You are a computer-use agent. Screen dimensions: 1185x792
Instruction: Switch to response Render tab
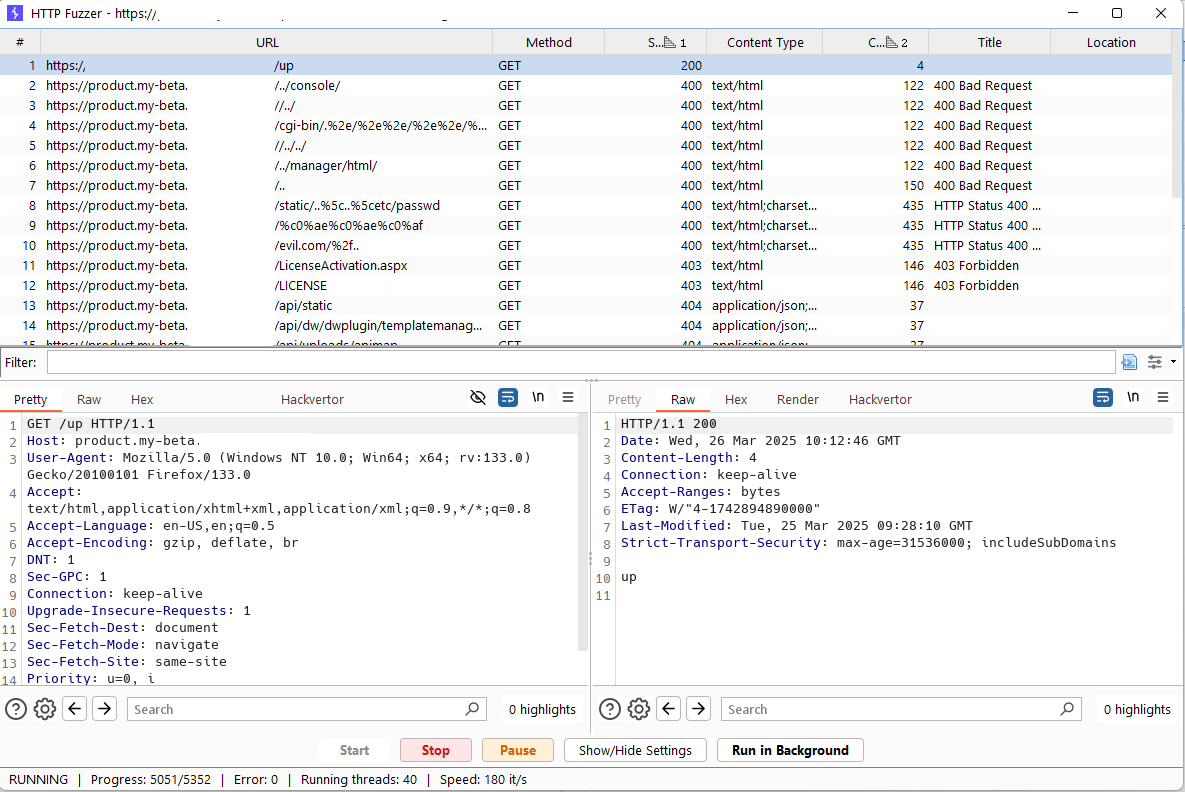click(797, 400)
